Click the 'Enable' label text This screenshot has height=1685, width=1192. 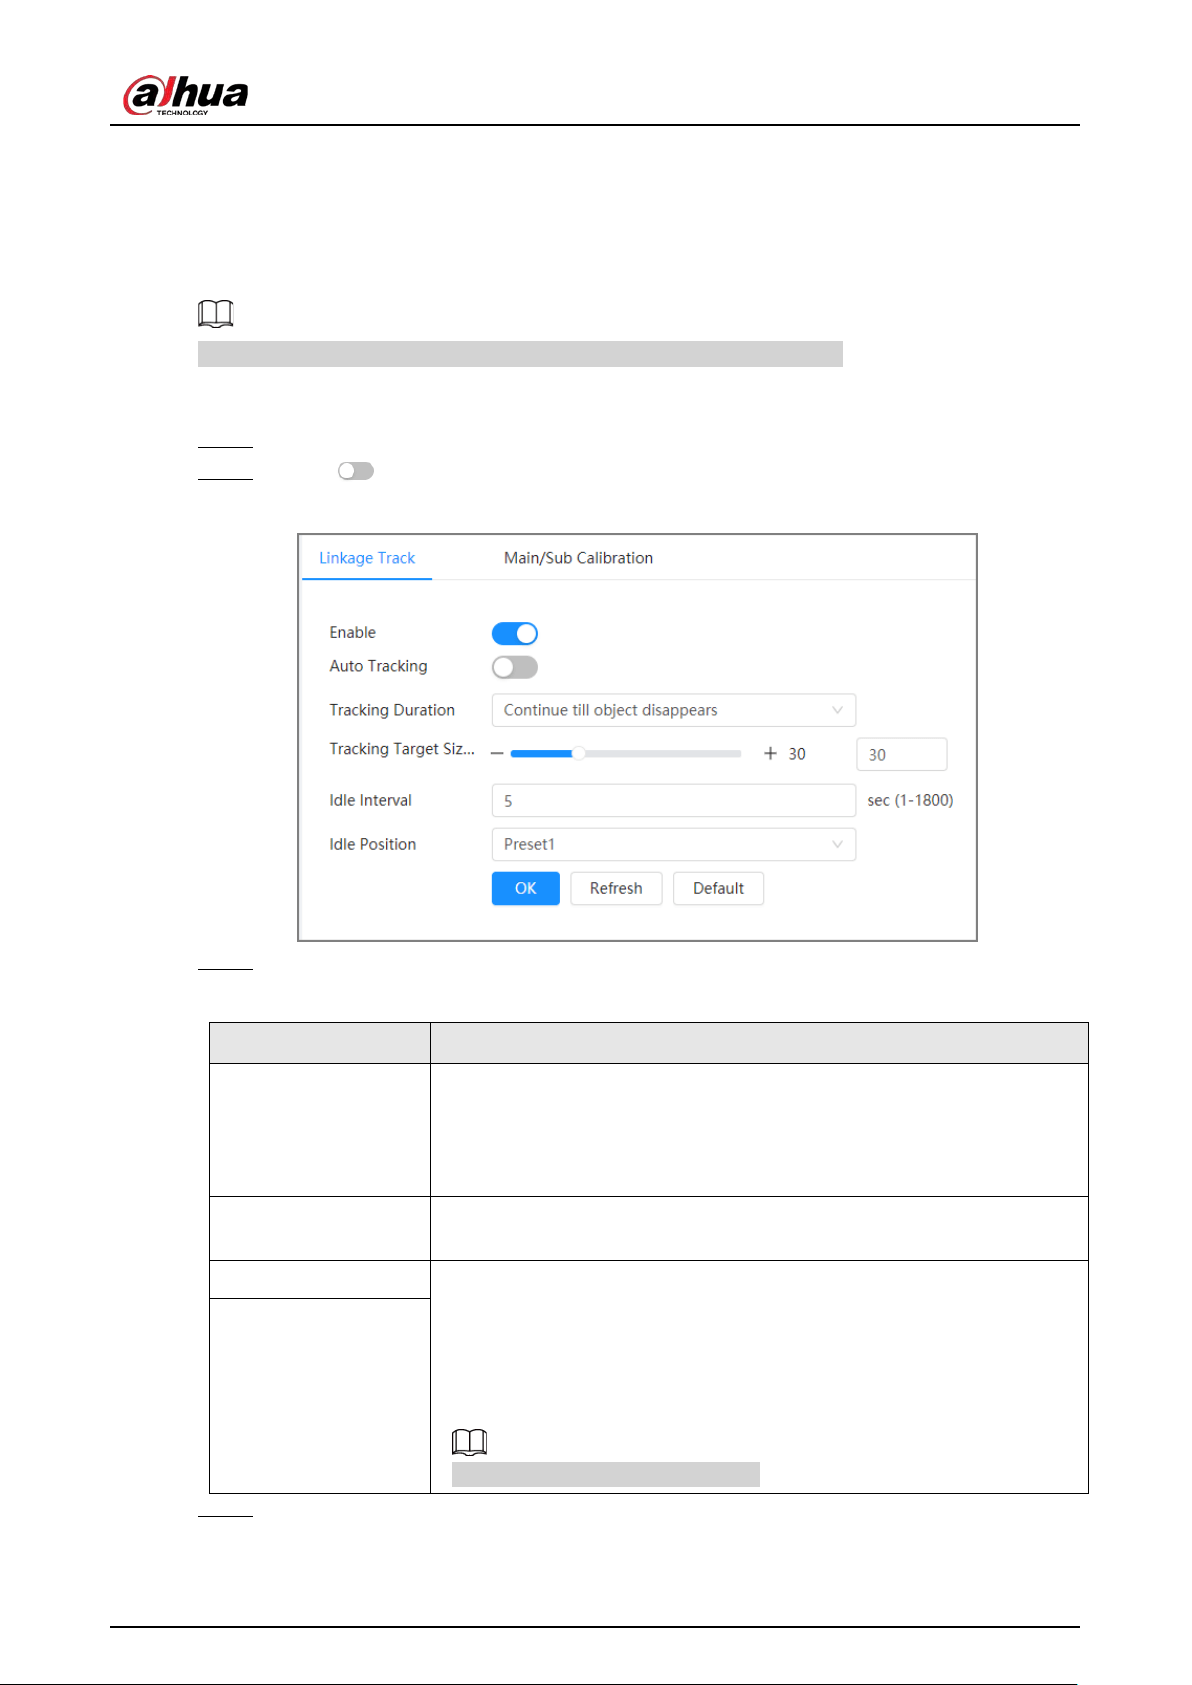pos(353,633)
